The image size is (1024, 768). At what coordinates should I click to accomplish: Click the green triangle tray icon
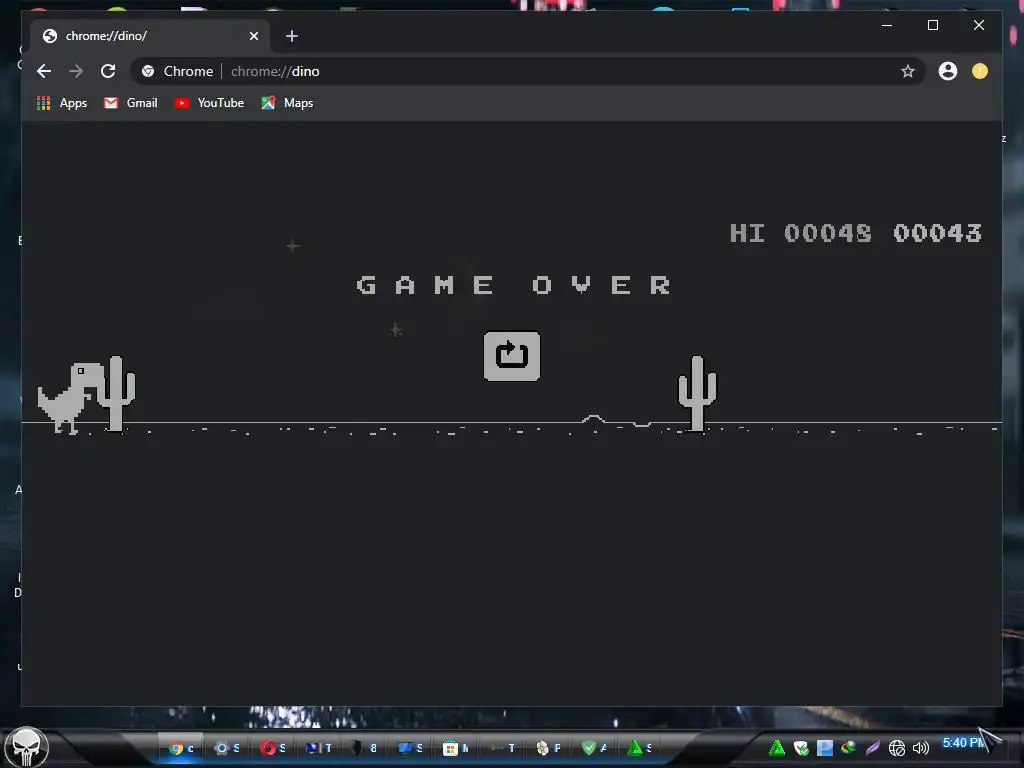(776, 748)
